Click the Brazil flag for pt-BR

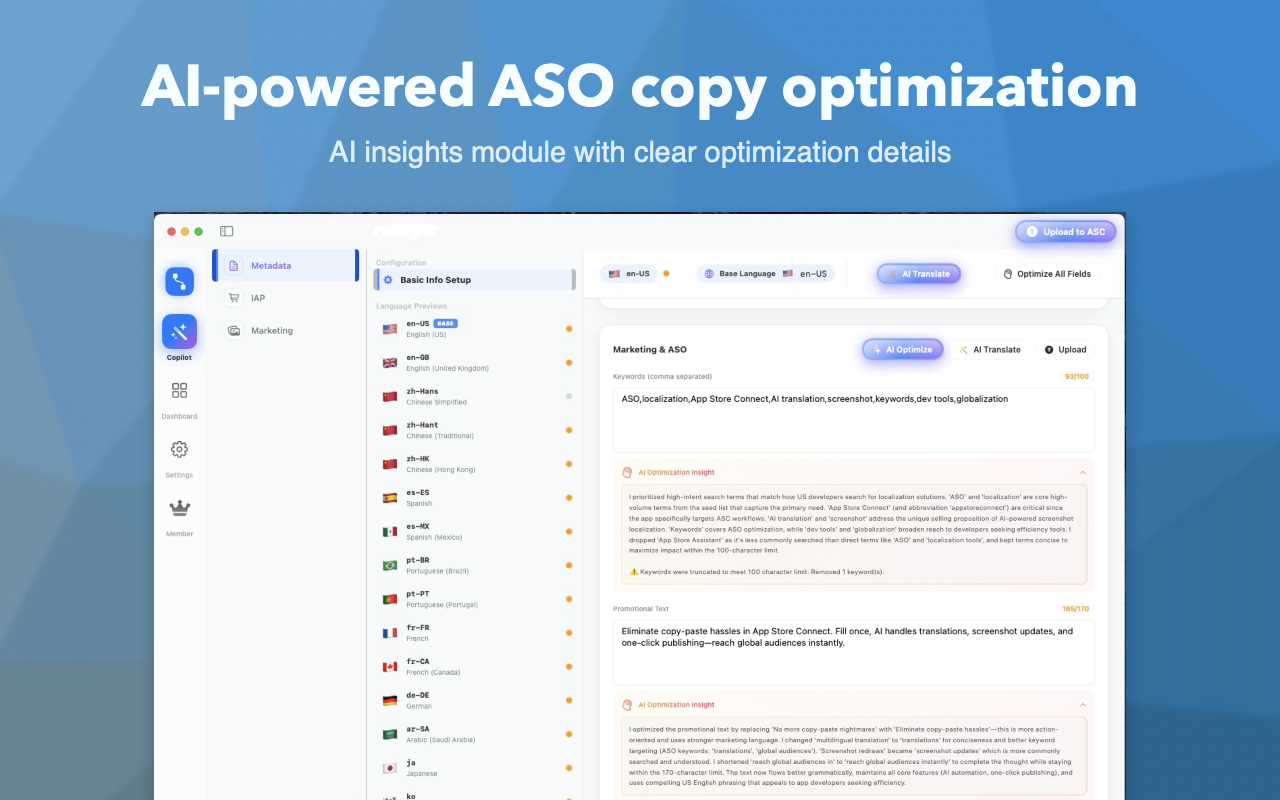click(390, 565)
